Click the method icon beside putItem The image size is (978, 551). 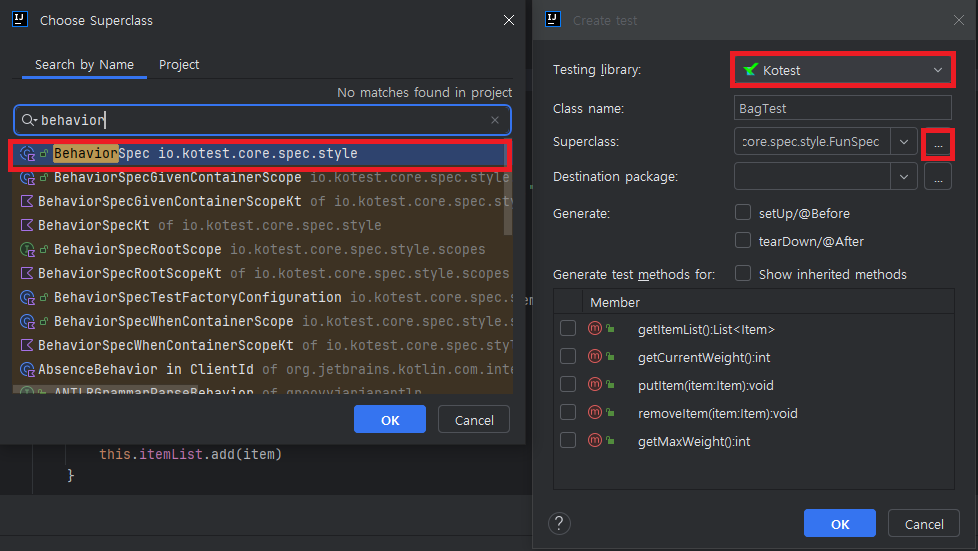click(595, 384)
